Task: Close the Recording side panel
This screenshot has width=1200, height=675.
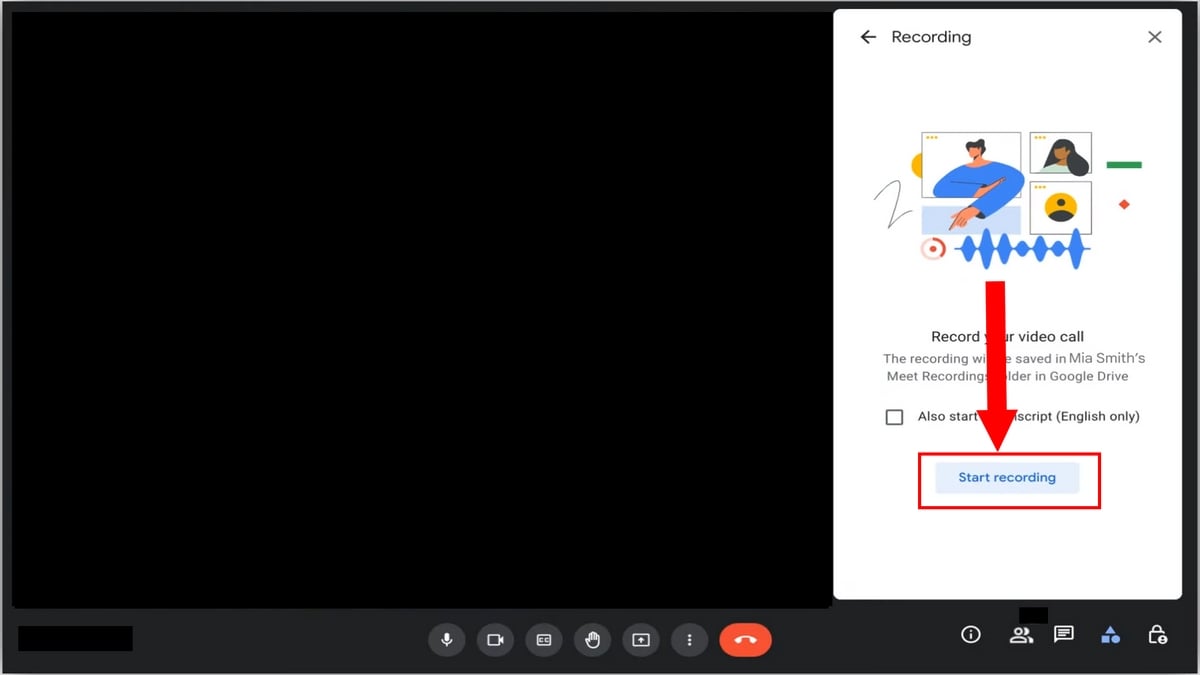Action: point(1155,37)
